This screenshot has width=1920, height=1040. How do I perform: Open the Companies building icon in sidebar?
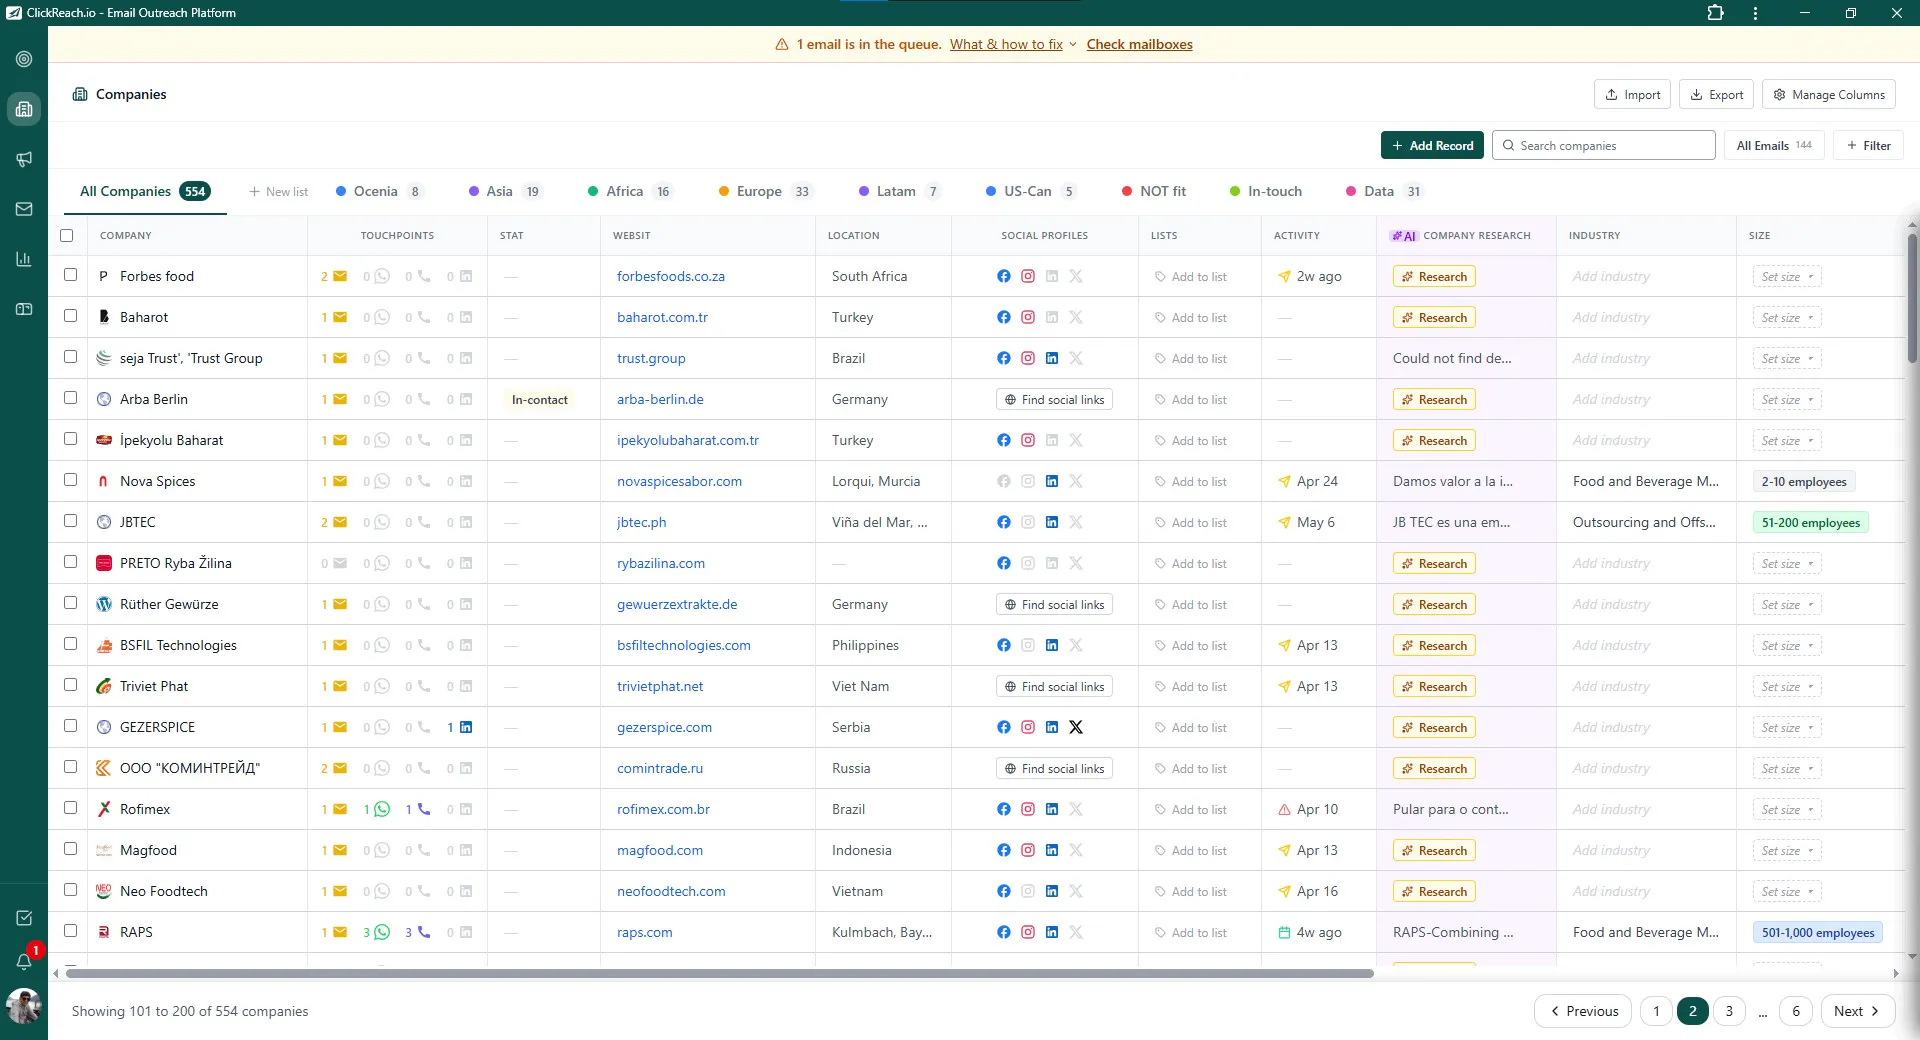24,109
